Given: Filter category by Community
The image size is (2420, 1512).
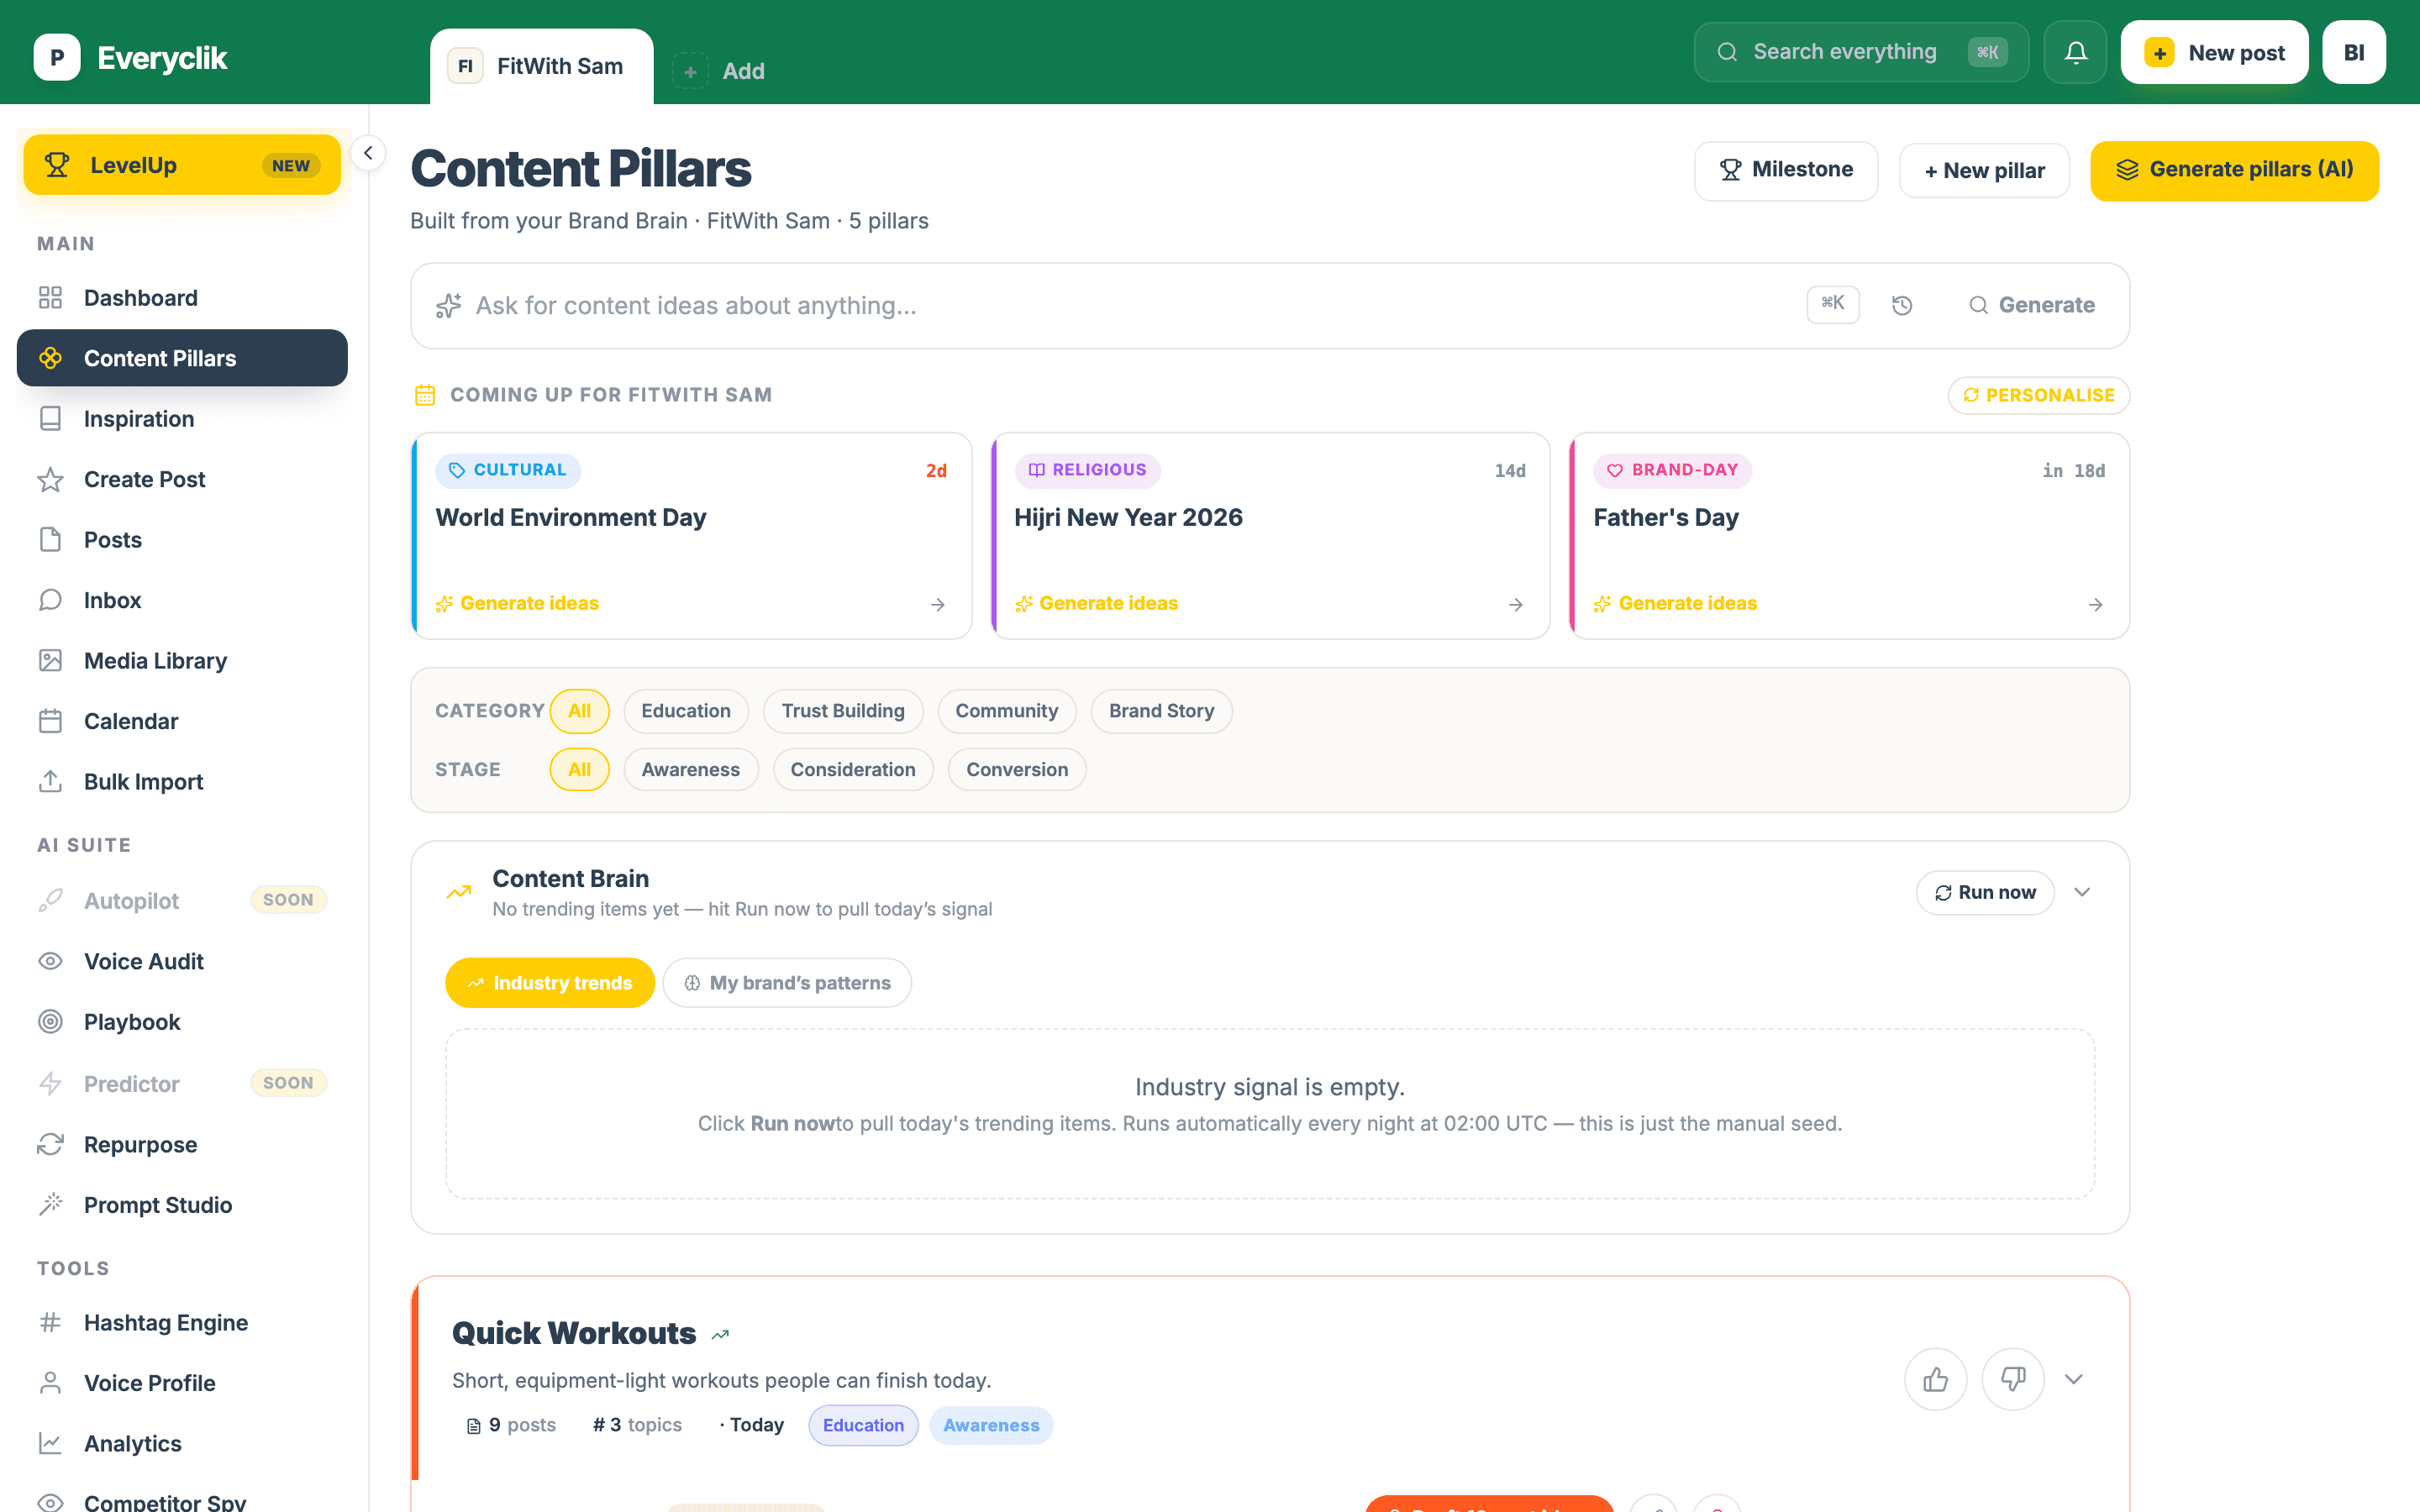Looking at the screenshot, I should (x=1006, y=711).
